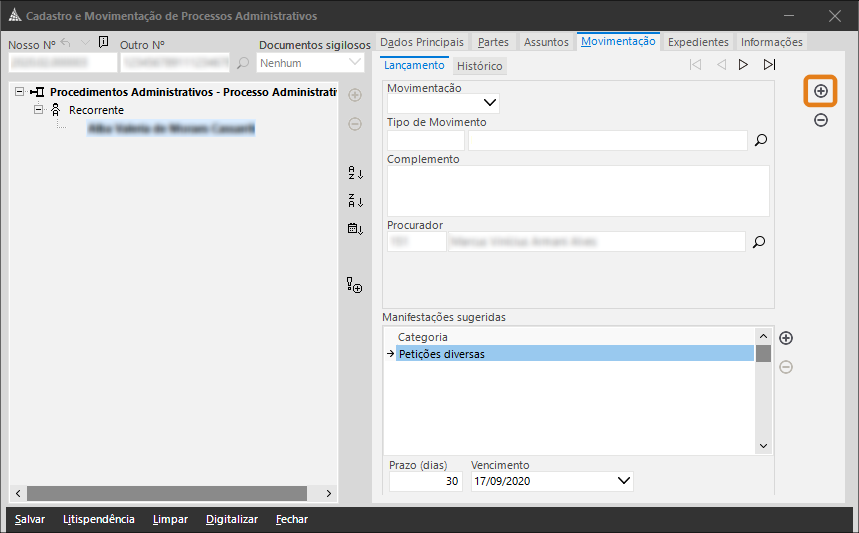The height and width of the screenshot is (533, 859).
Task: Click sort A to Z icon
Action: point(354,173)
